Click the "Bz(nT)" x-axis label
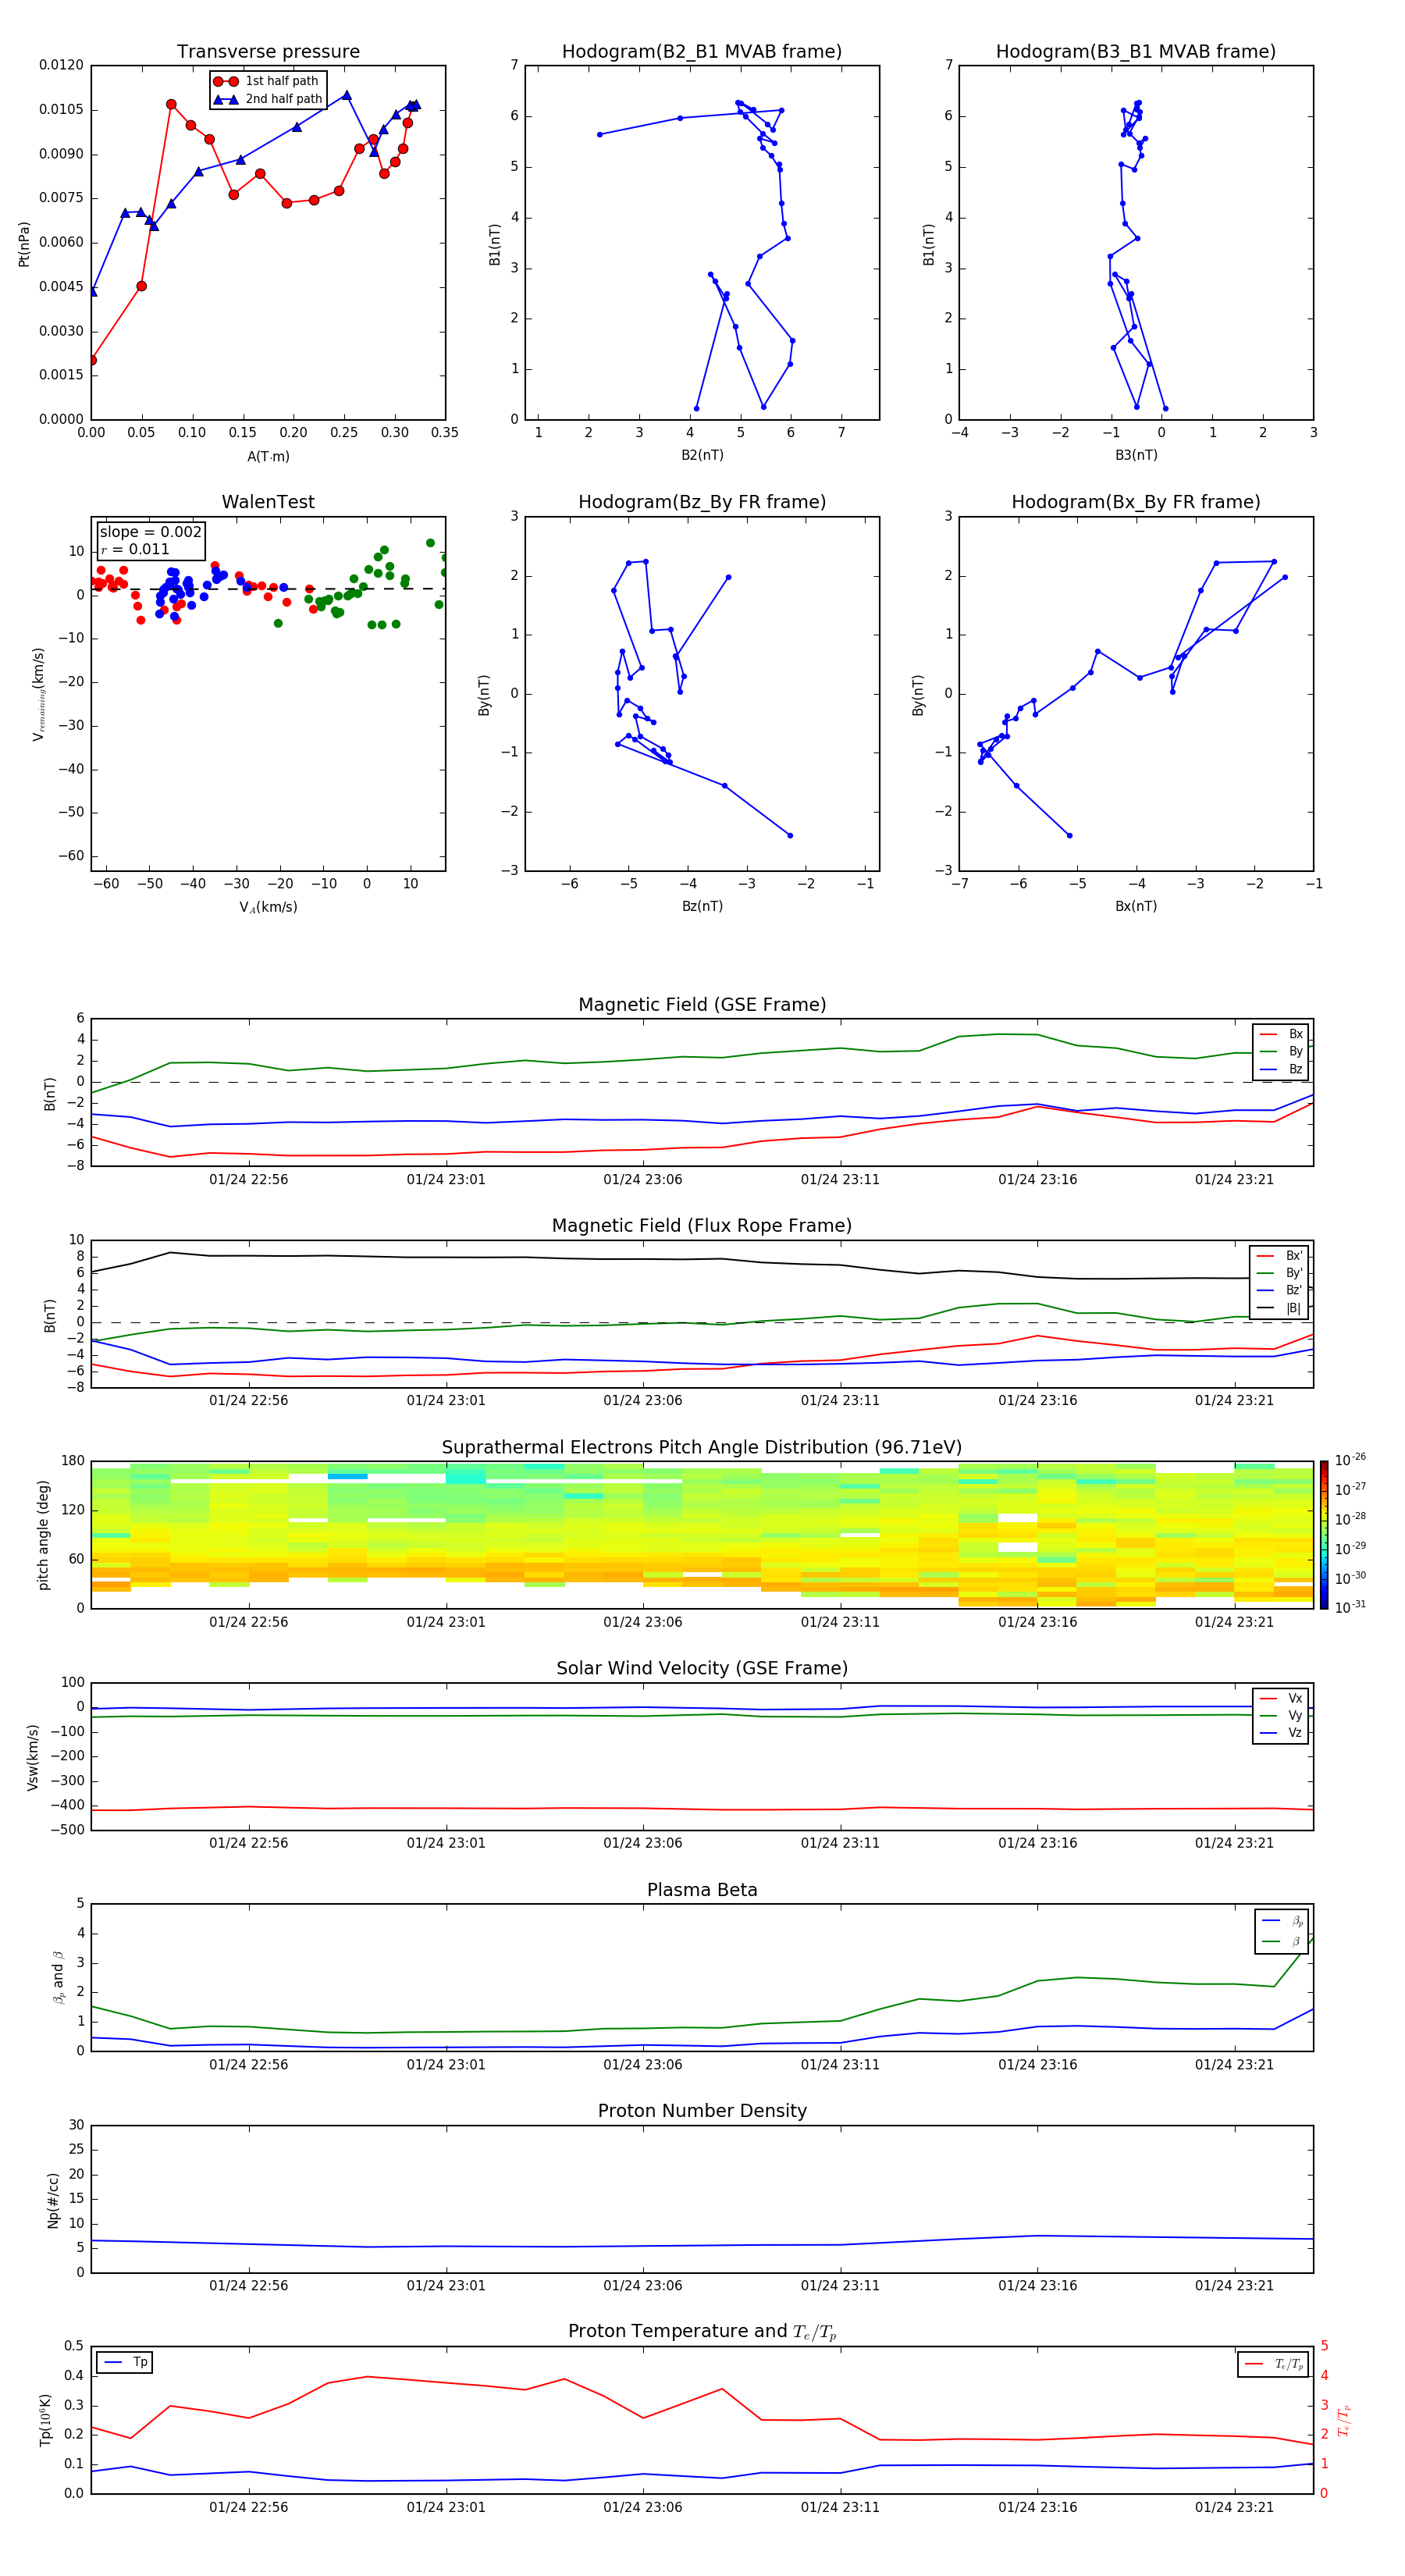 pos(702,906)
